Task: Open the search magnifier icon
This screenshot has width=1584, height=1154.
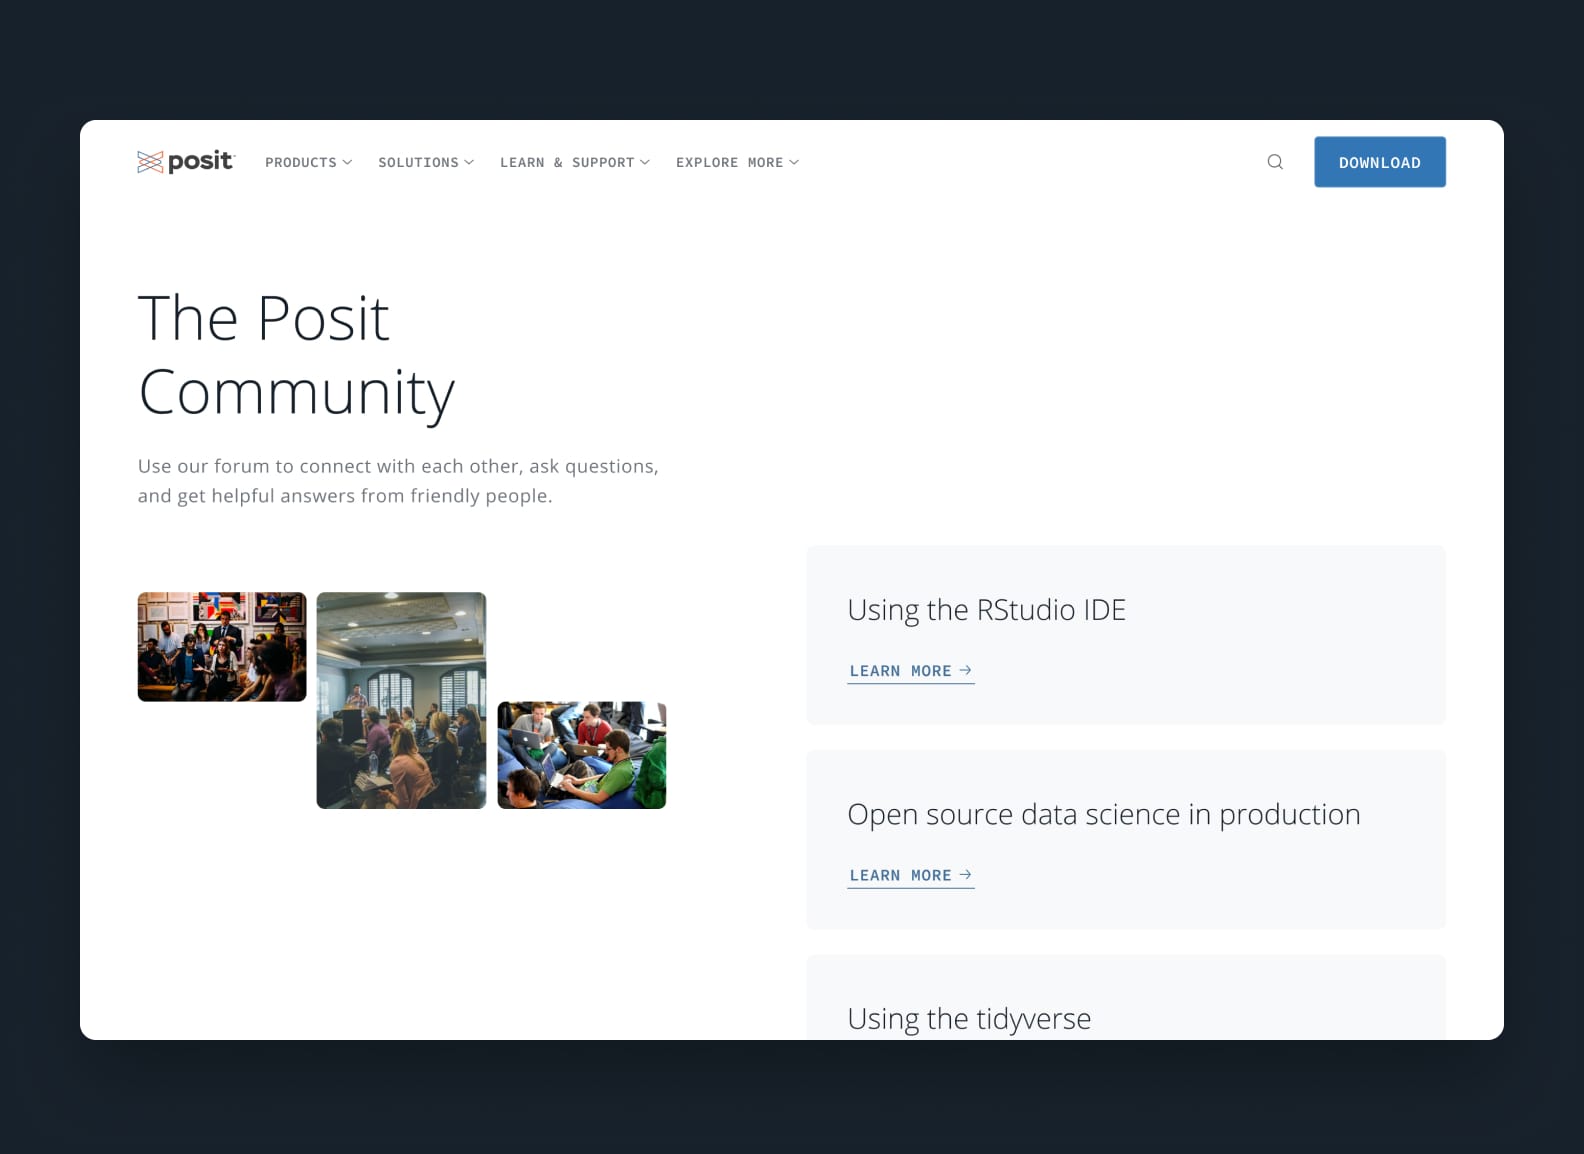Action: [1275, 162]
